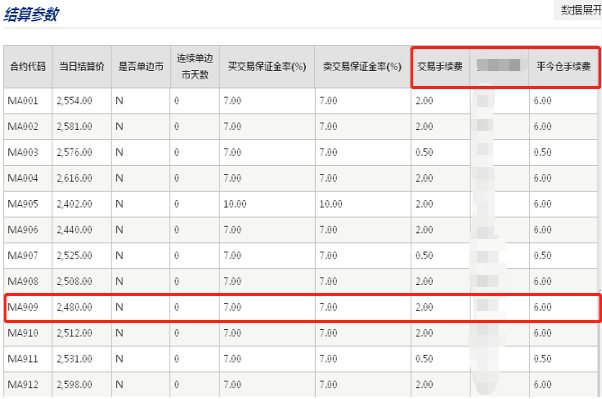Select the 是否单边市 column header
The height and width of the screenshot is (399, 602).
click(x=141, y=66)
